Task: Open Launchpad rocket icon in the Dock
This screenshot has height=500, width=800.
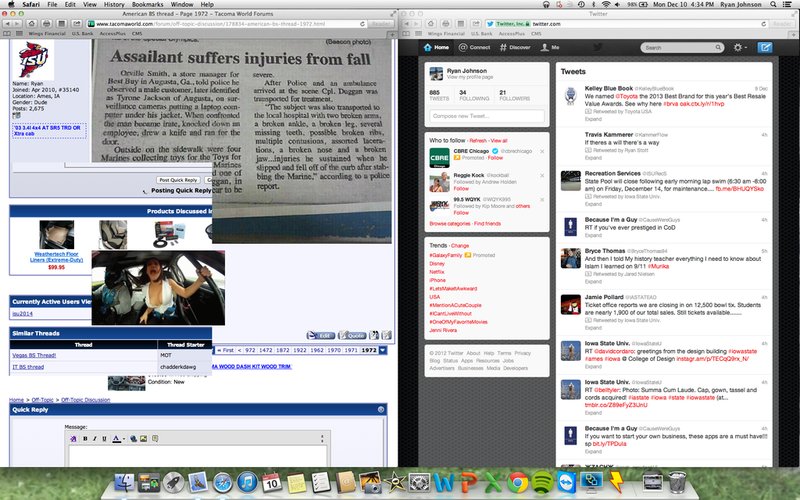Action: [x=173, y=482]
